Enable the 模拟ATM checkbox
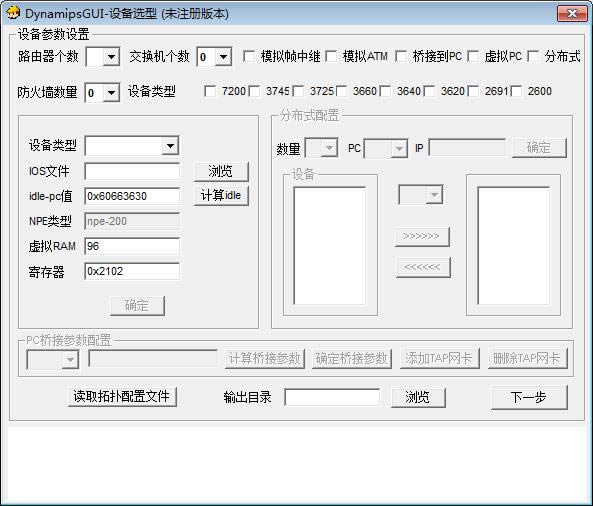This screenshot has width=593, height=506. coord(331,56)
